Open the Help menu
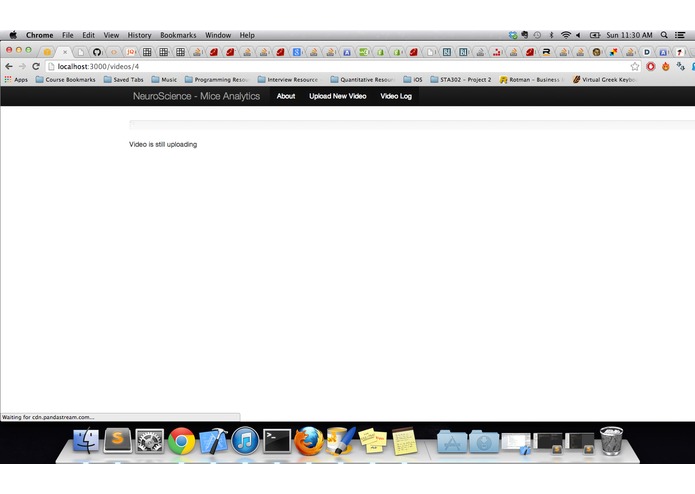The height and width of the screenshot is (494, 695). (x=247, y=35)
